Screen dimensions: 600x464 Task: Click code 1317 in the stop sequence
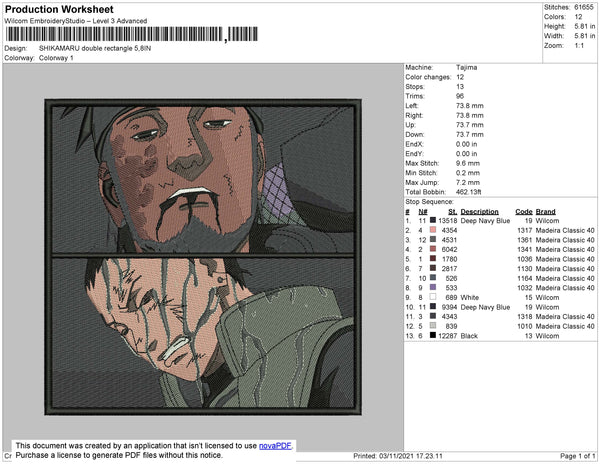(525, 230)
